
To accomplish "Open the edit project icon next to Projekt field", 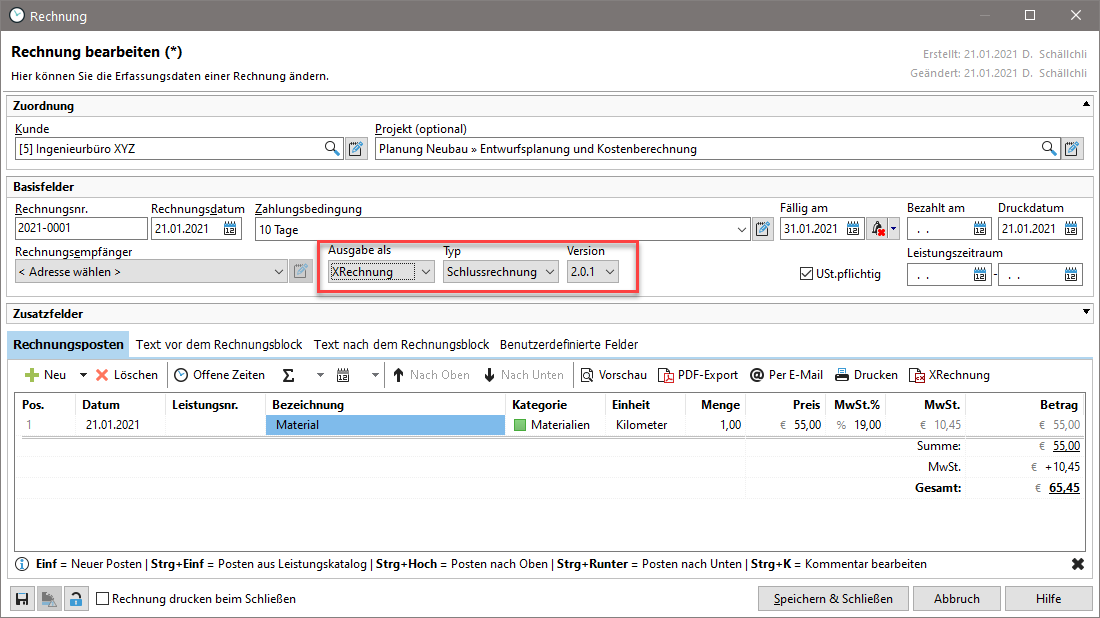I will click(x=1073, y=149).
